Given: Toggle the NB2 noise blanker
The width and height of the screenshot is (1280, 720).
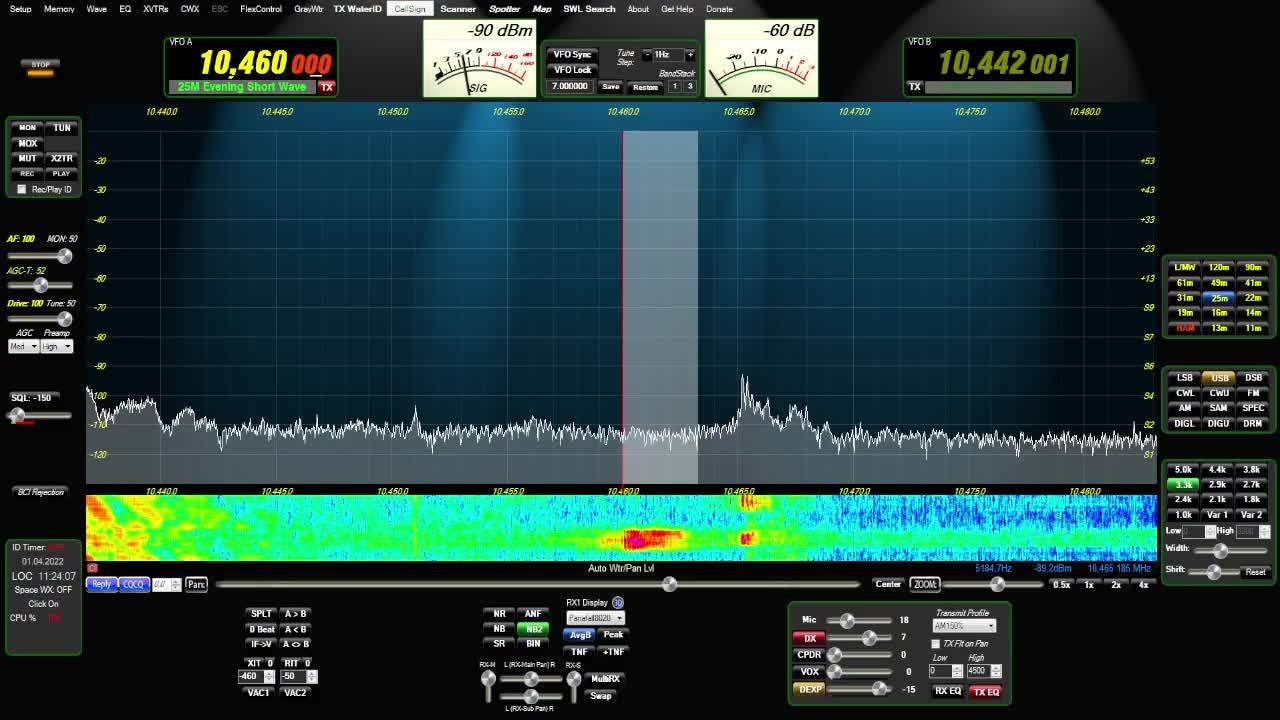Looking at the screenshot, I should 533,629.
